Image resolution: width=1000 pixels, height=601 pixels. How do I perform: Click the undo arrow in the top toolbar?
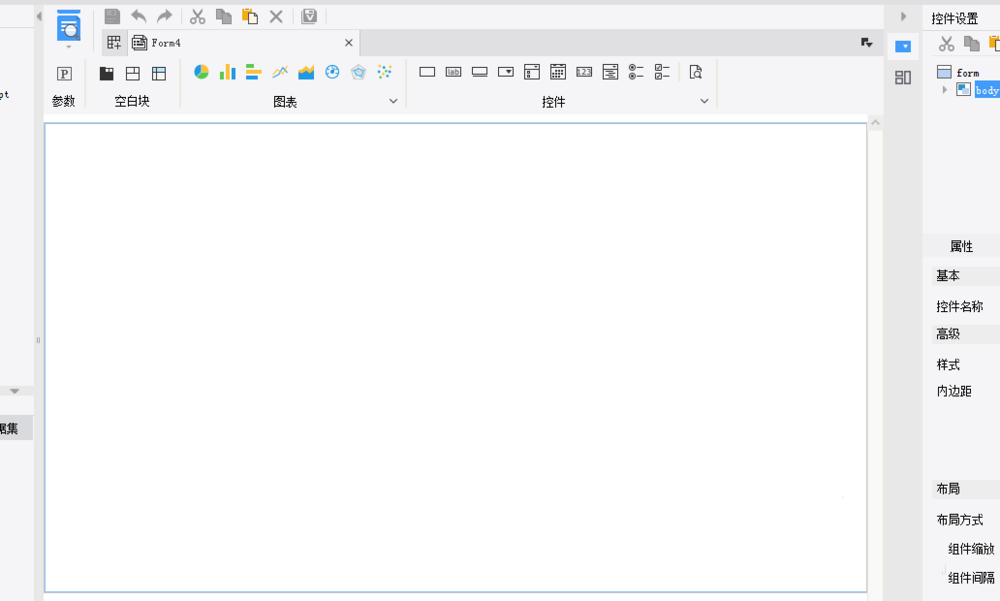(139, 16)
